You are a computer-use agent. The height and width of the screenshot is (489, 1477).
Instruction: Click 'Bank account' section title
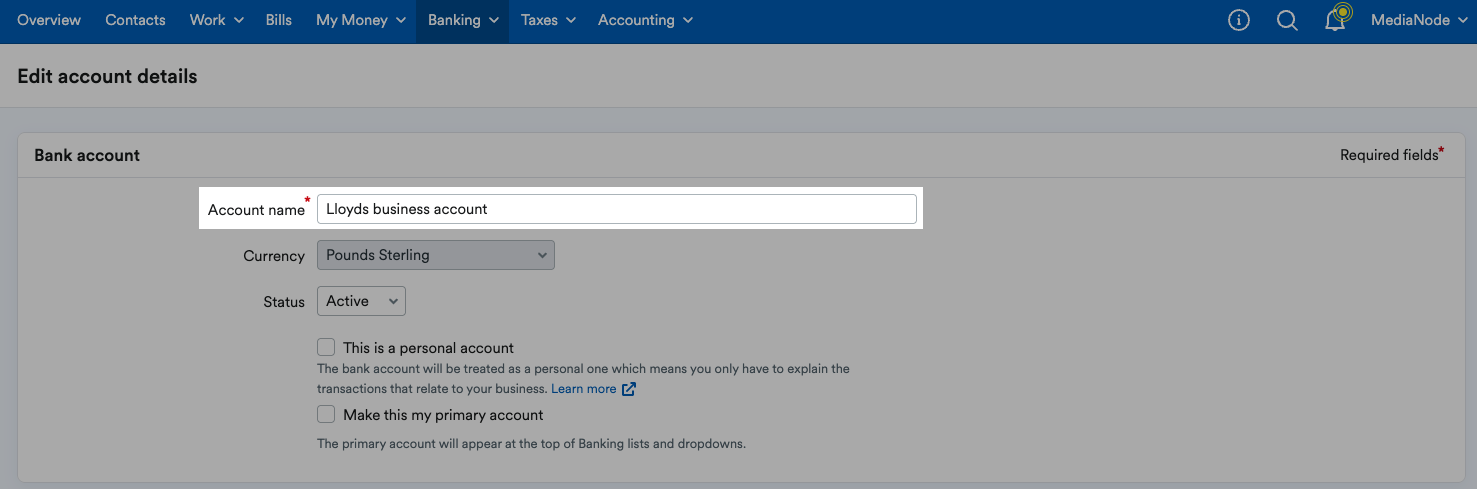(x=87, y=155)
